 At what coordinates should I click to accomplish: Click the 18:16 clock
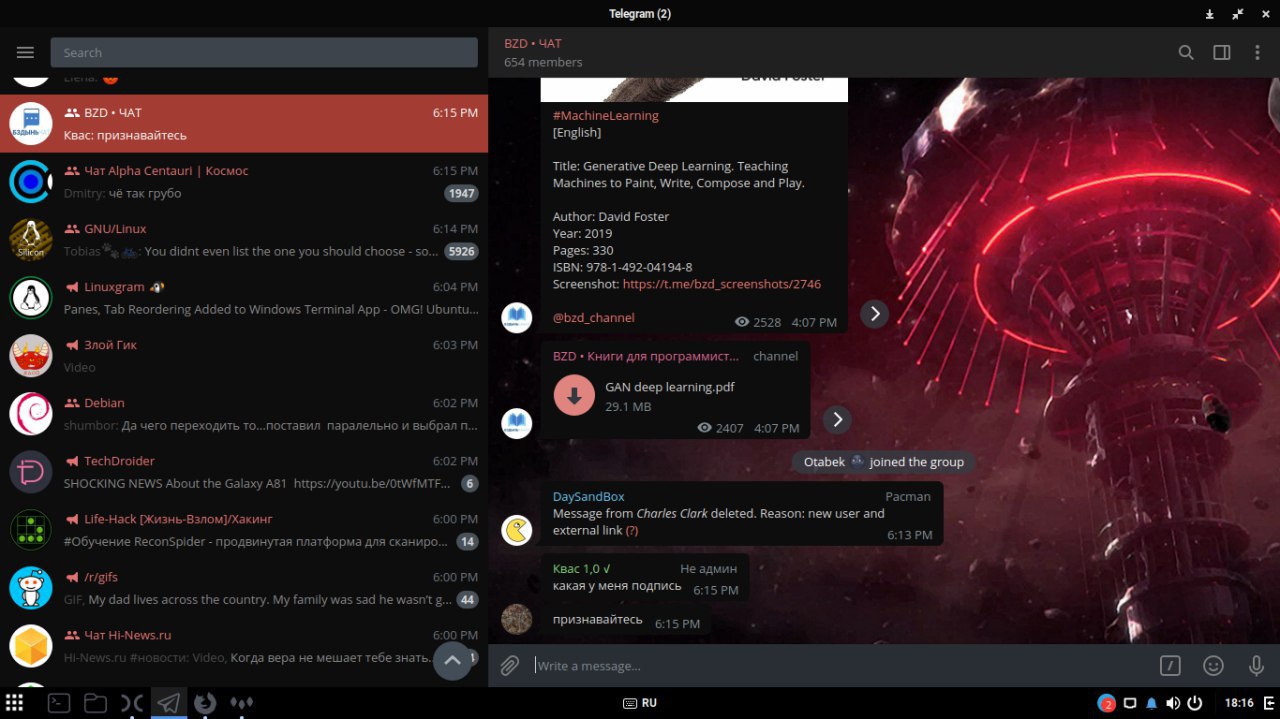1239,703
